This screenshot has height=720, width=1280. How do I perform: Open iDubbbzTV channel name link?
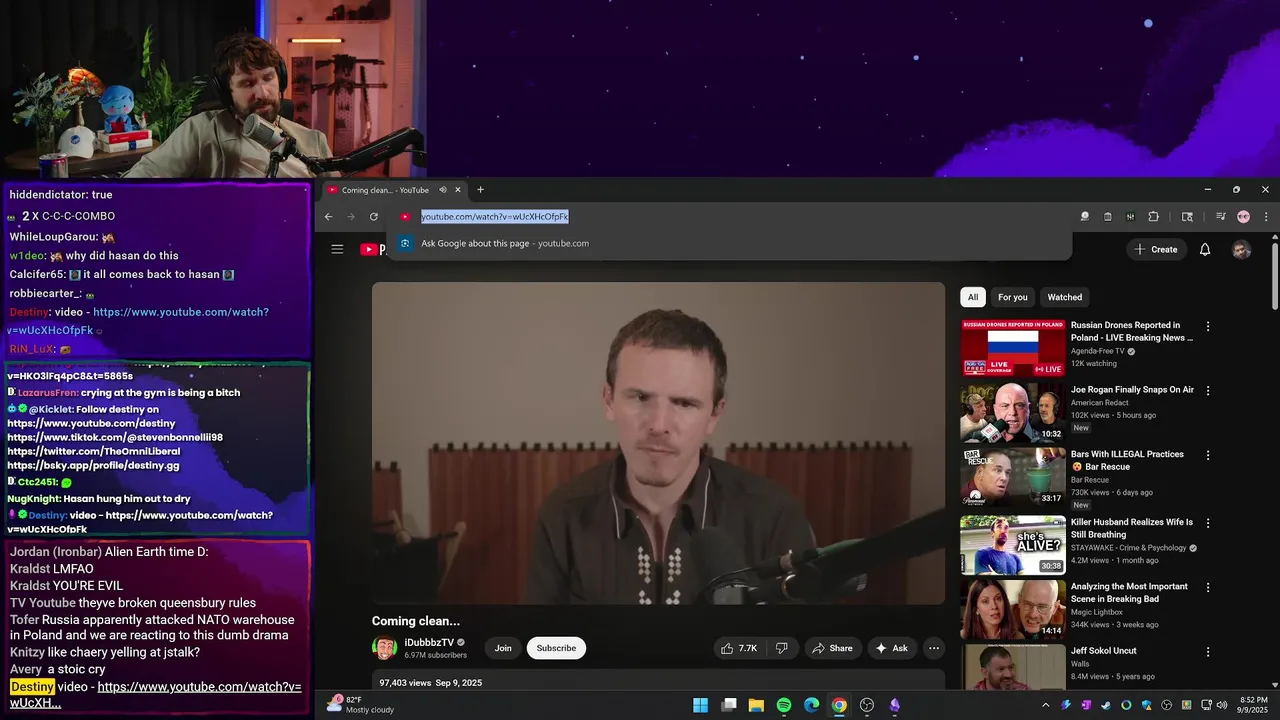429,642
